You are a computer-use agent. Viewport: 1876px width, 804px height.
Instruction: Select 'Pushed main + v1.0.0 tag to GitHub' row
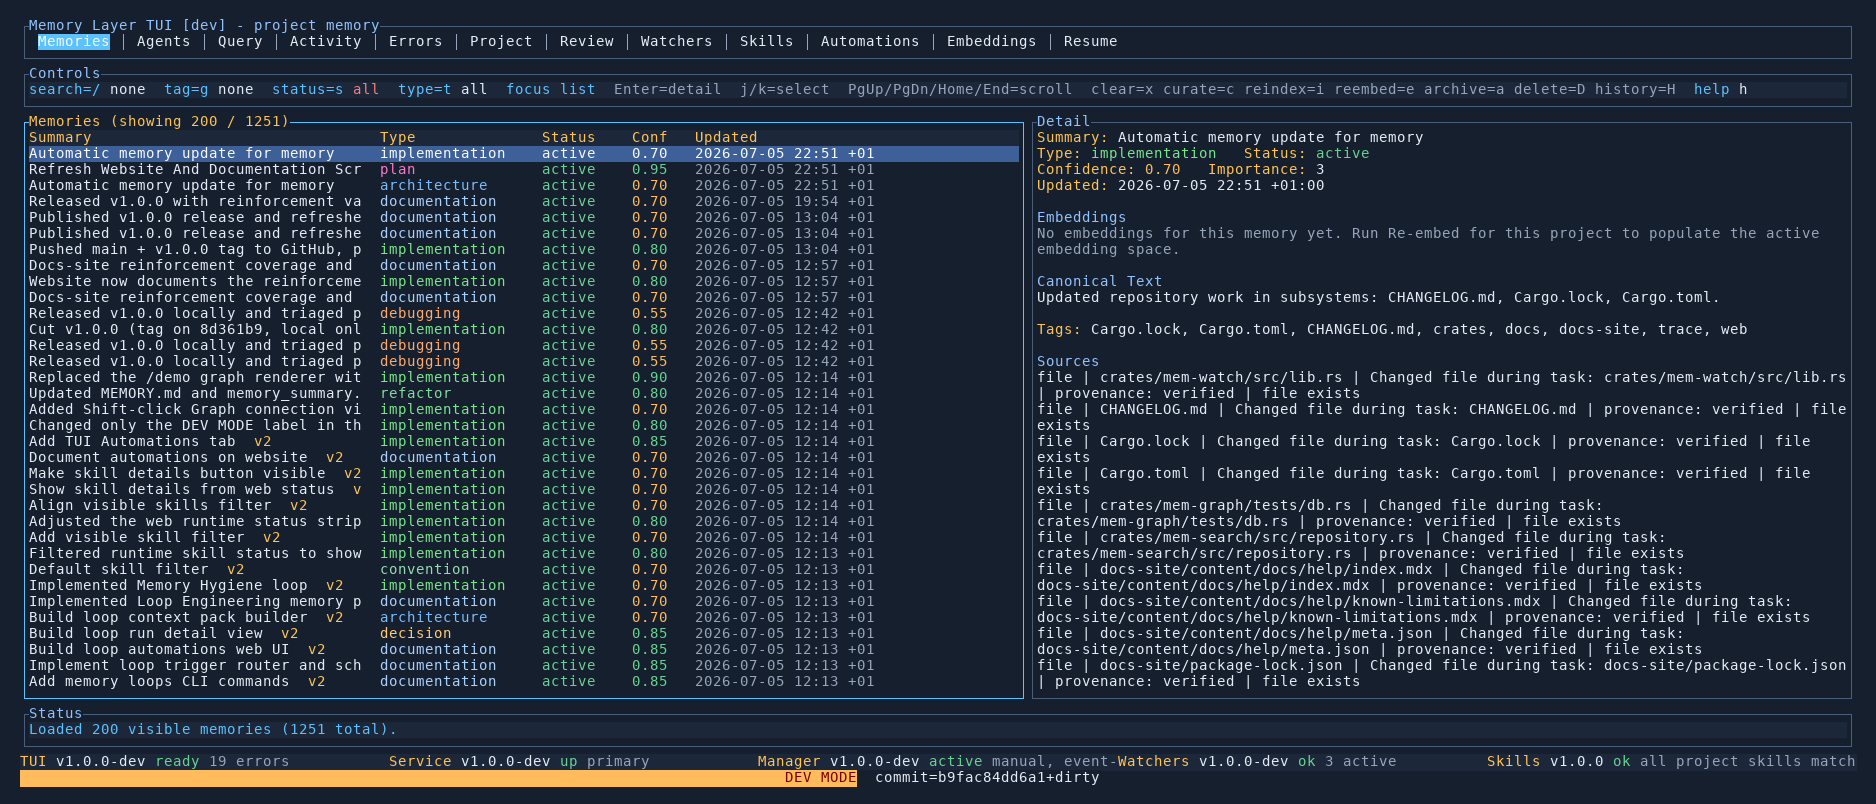(x=523, y=249)
